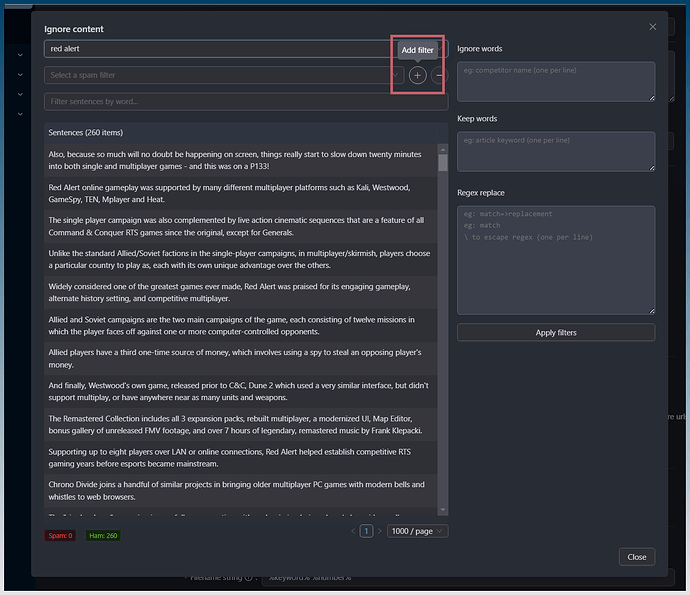The image size is (690, 595).
Task: Click the scrollbar down arrow in Sentences list
Action: click(443, 511)
